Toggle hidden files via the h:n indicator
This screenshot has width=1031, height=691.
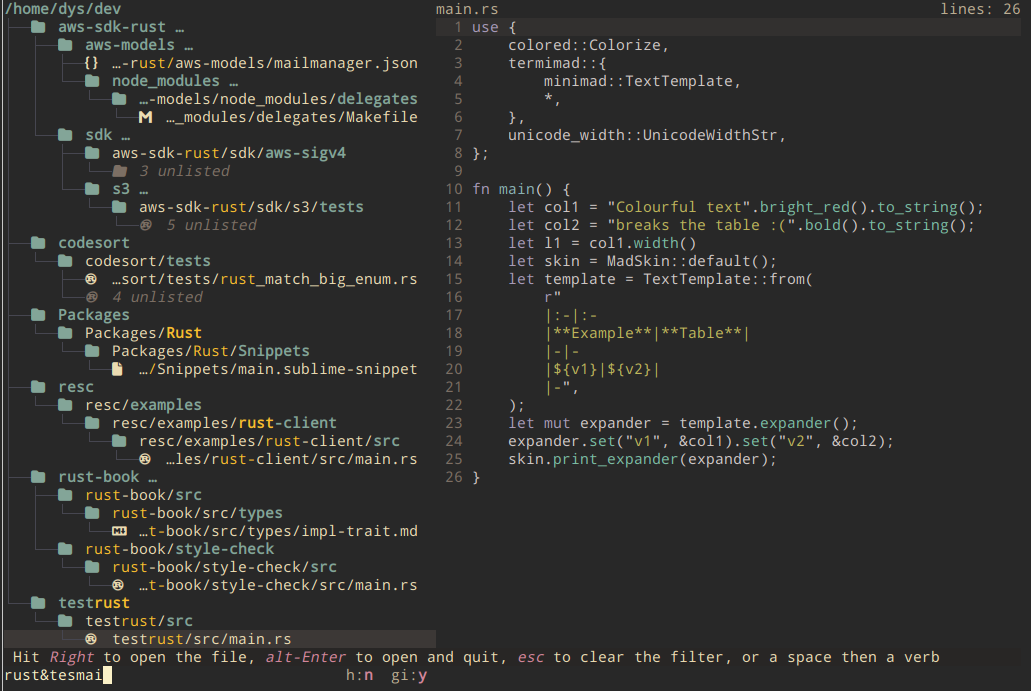pos(360,675)
